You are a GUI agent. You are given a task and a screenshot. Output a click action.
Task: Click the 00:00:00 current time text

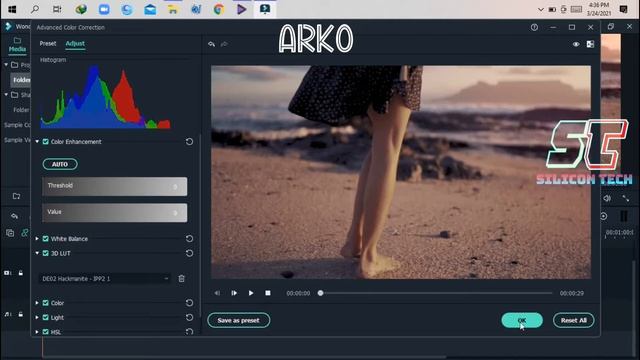click(298, 293)
